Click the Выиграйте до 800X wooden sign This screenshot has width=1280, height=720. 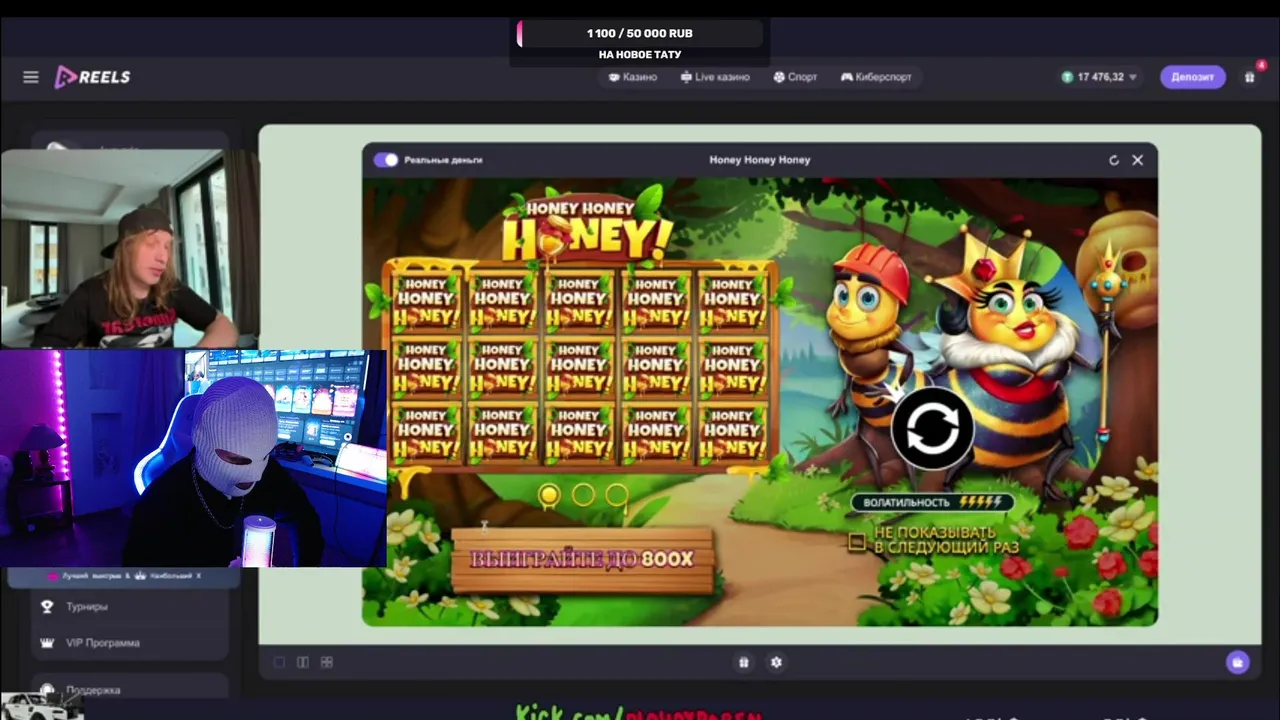pos(583,560)
